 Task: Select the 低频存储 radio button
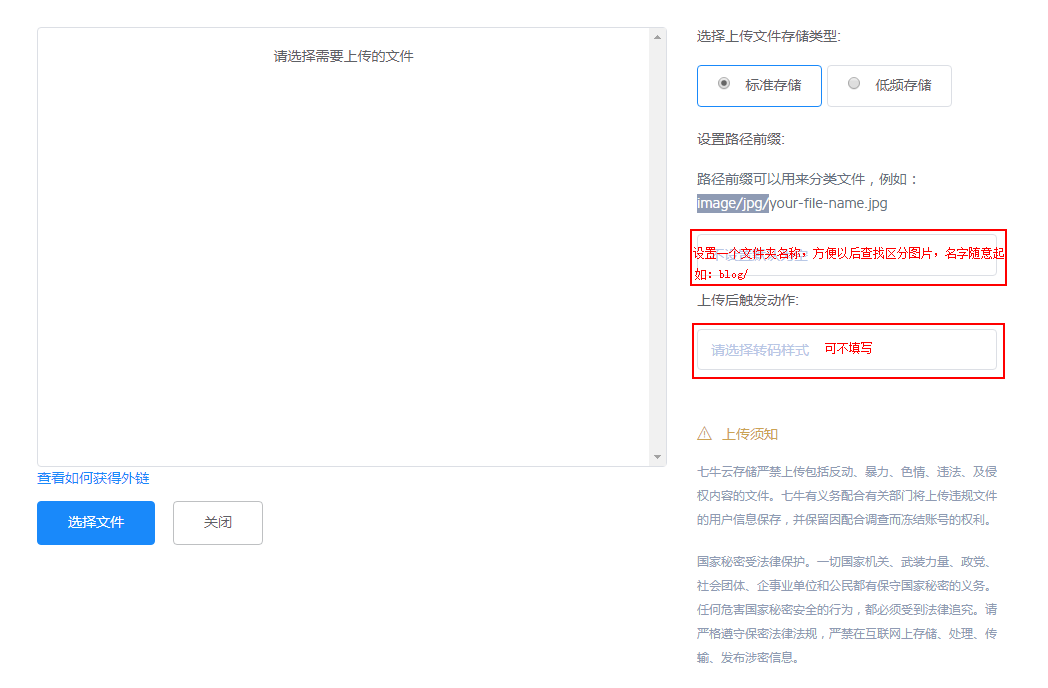854,84
